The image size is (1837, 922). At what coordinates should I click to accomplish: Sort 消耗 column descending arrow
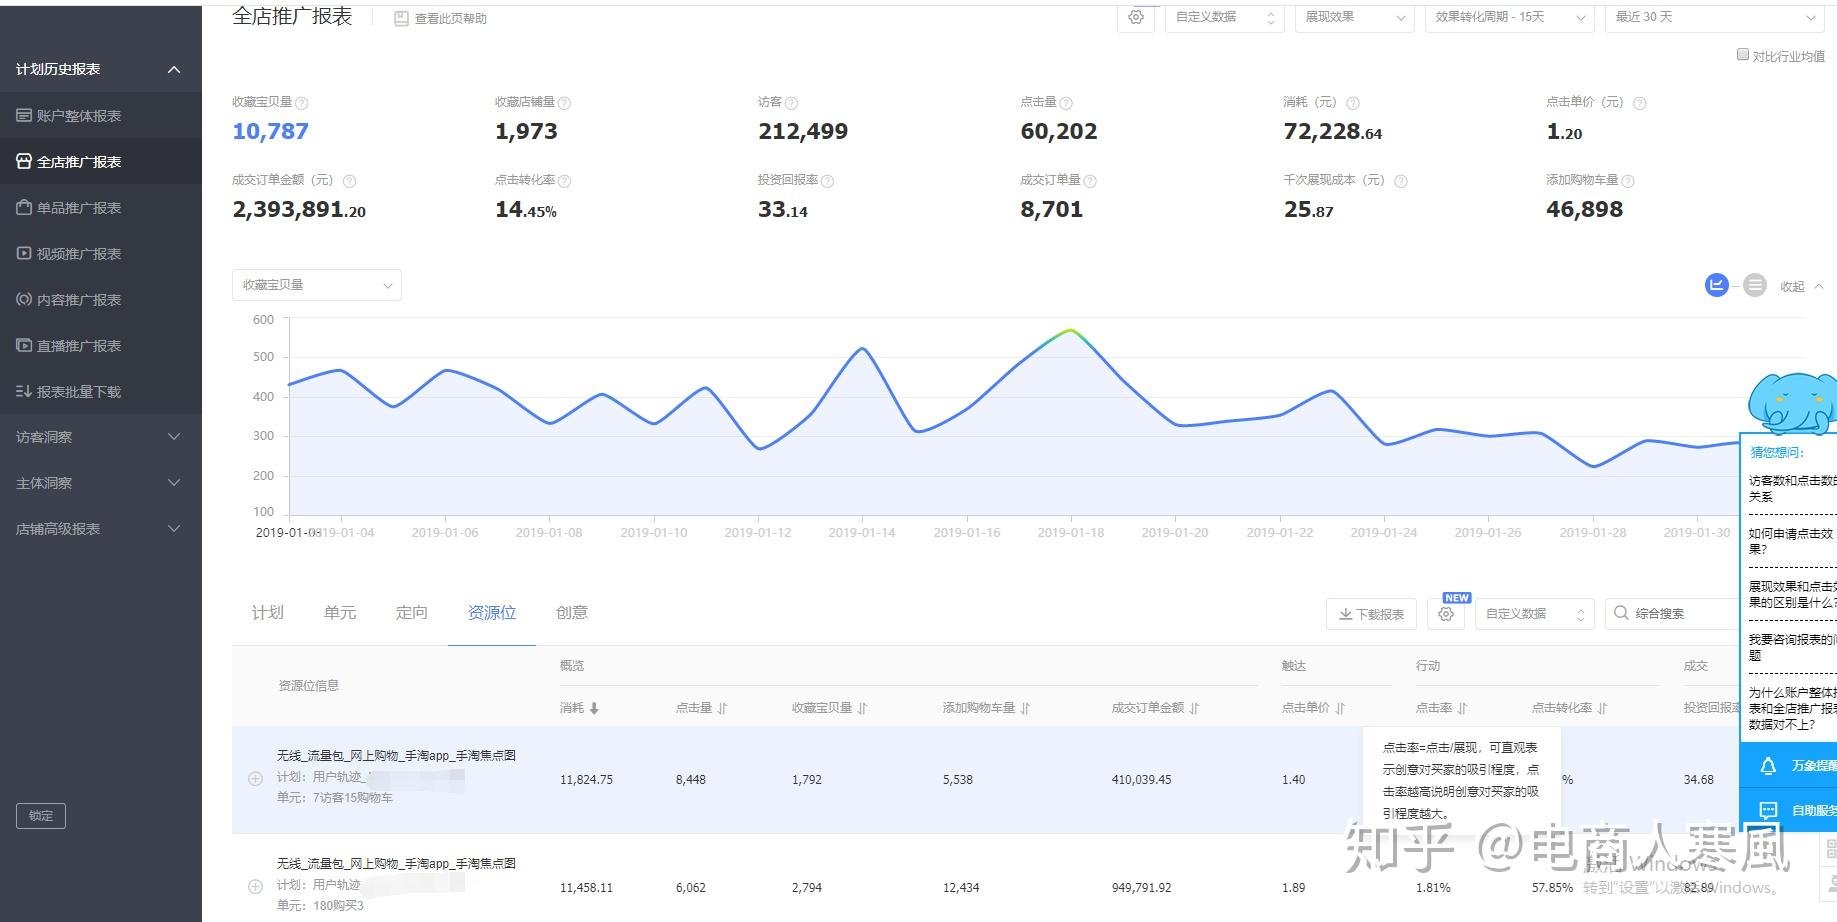pos(594,708)
